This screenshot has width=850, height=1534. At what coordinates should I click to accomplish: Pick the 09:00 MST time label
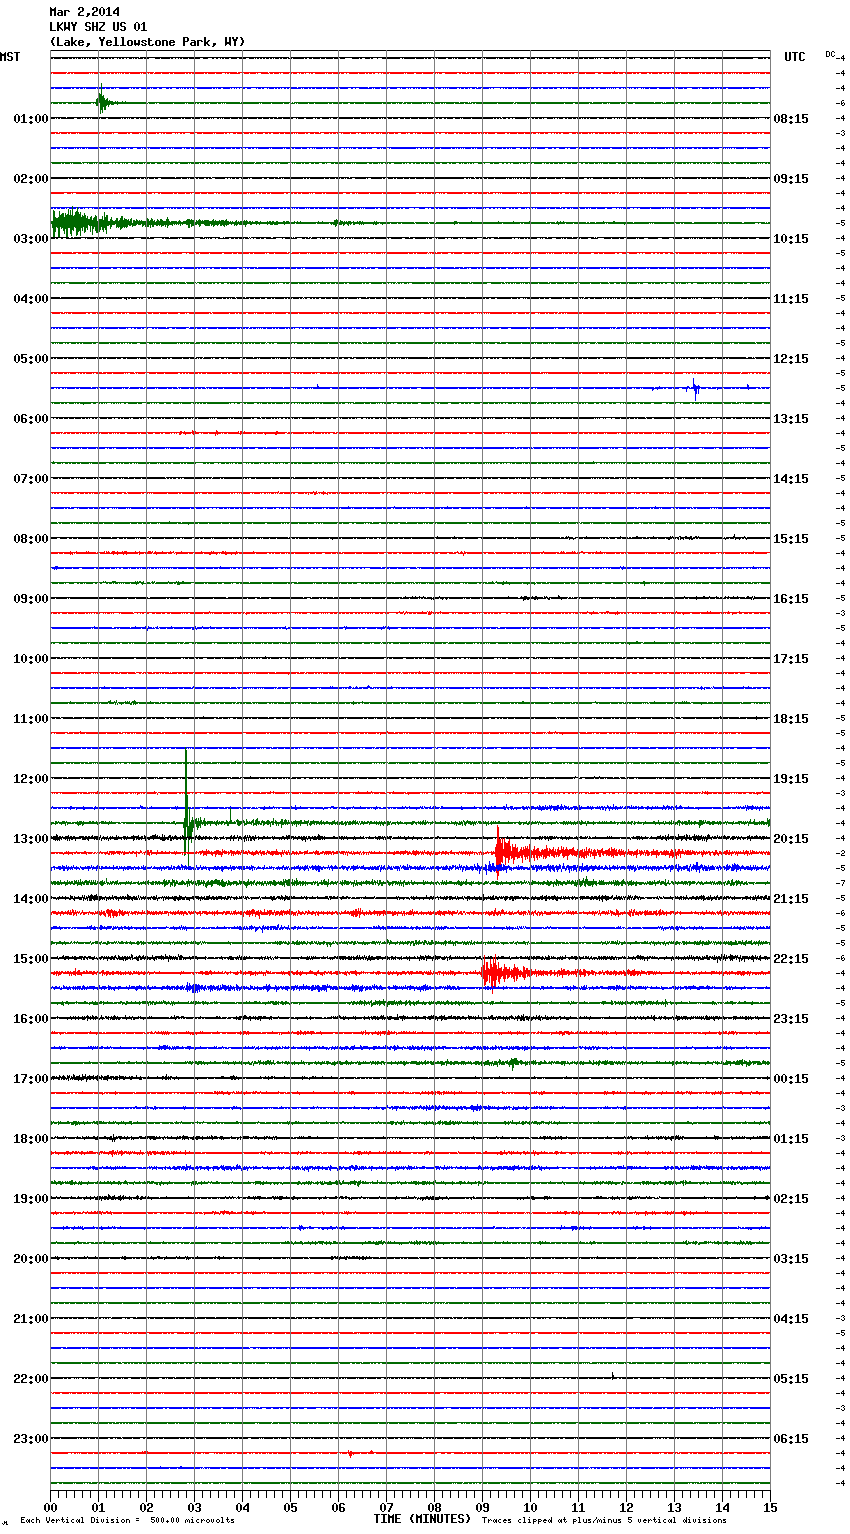(31, 599)
